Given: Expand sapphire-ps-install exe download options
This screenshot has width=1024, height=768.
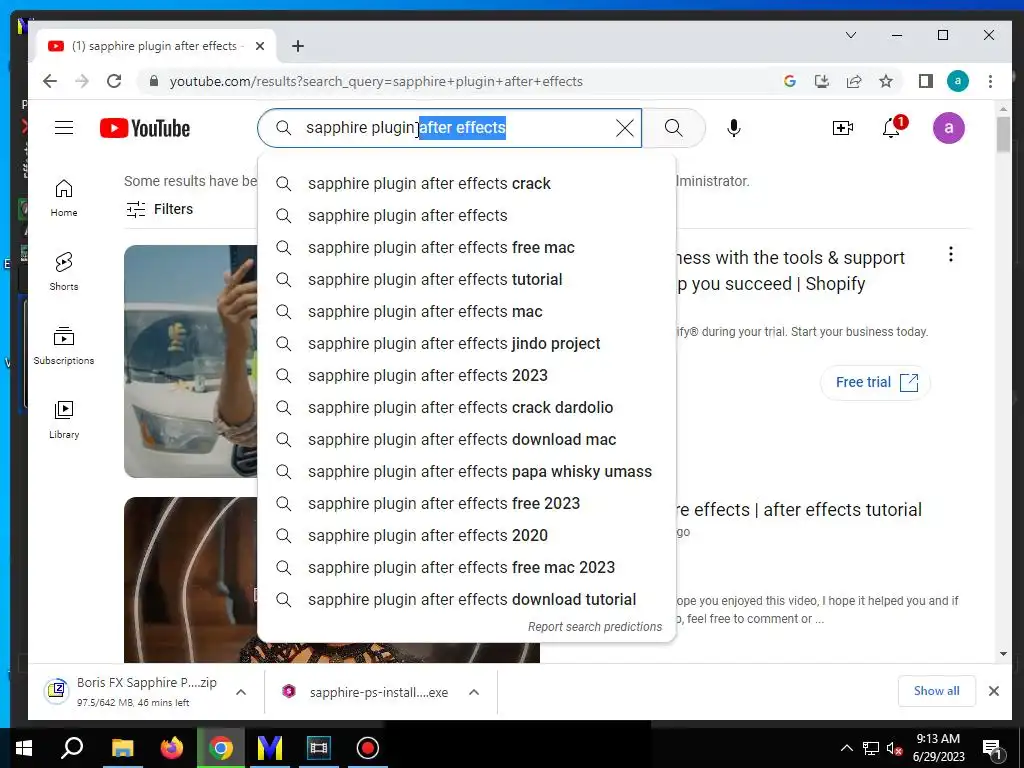Looking at the screenshot, I should [x=474, y=692].
